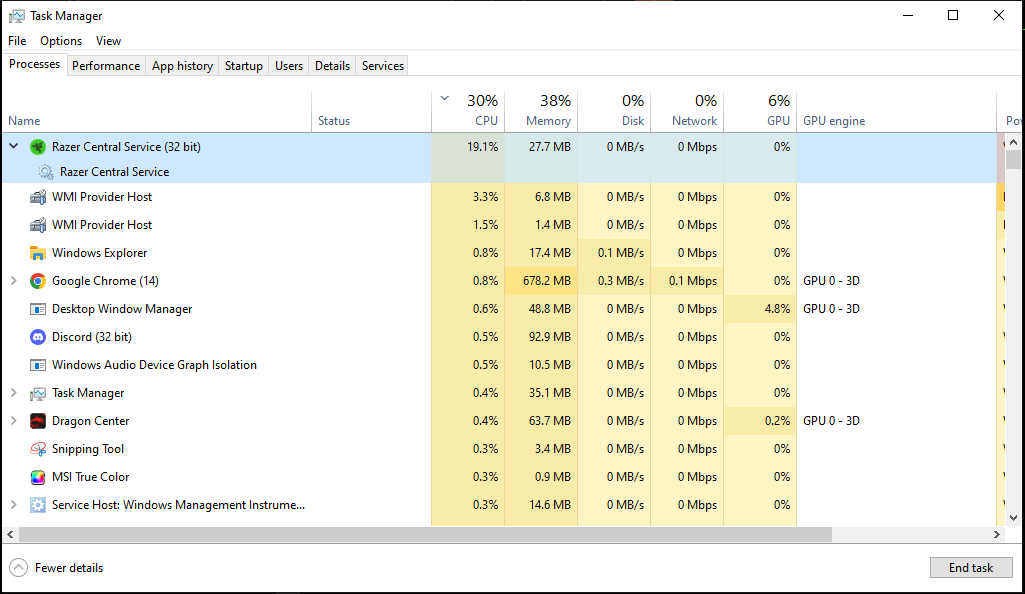1025x594 pixels.
Task: Click the sort arrow above the CPU column
Action: click(445, 99)
